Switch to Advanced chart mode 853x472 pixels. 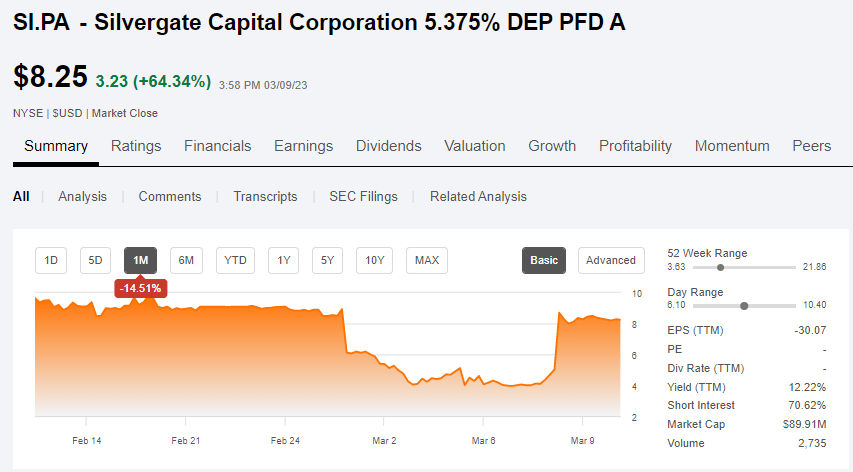pyautogui.click(x=611, y=260)
